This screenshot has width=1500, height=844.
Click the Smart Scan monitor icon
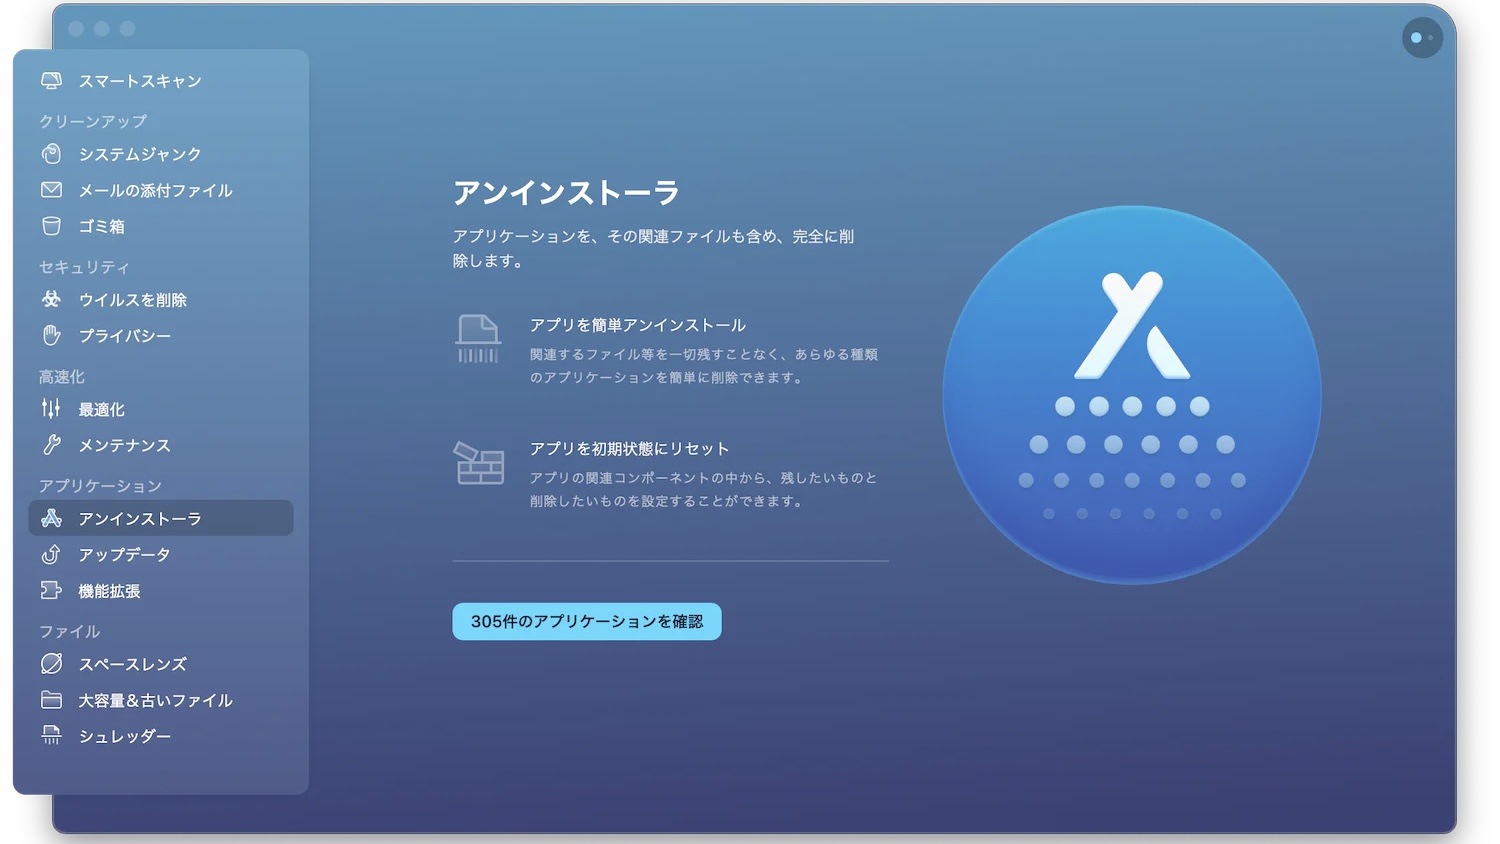tap(51, 81)
